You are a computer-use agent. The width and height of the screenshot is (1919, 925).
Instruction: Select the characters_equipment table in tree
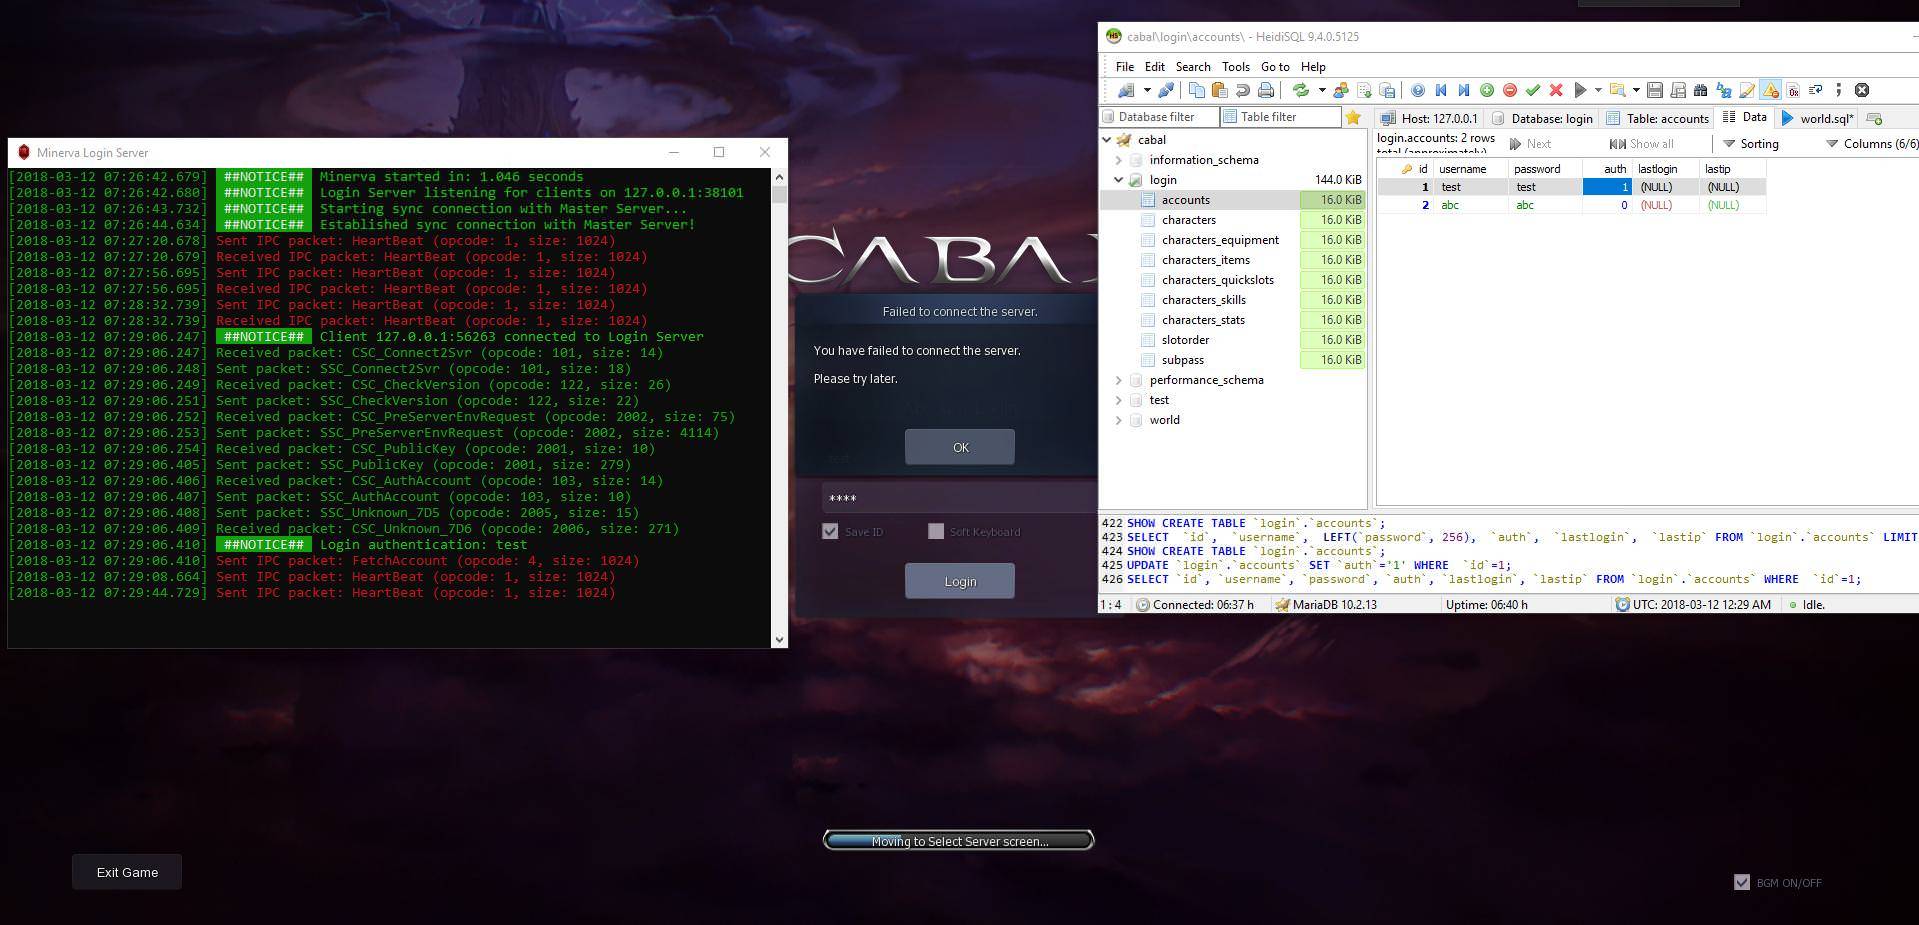[1220, 240]
